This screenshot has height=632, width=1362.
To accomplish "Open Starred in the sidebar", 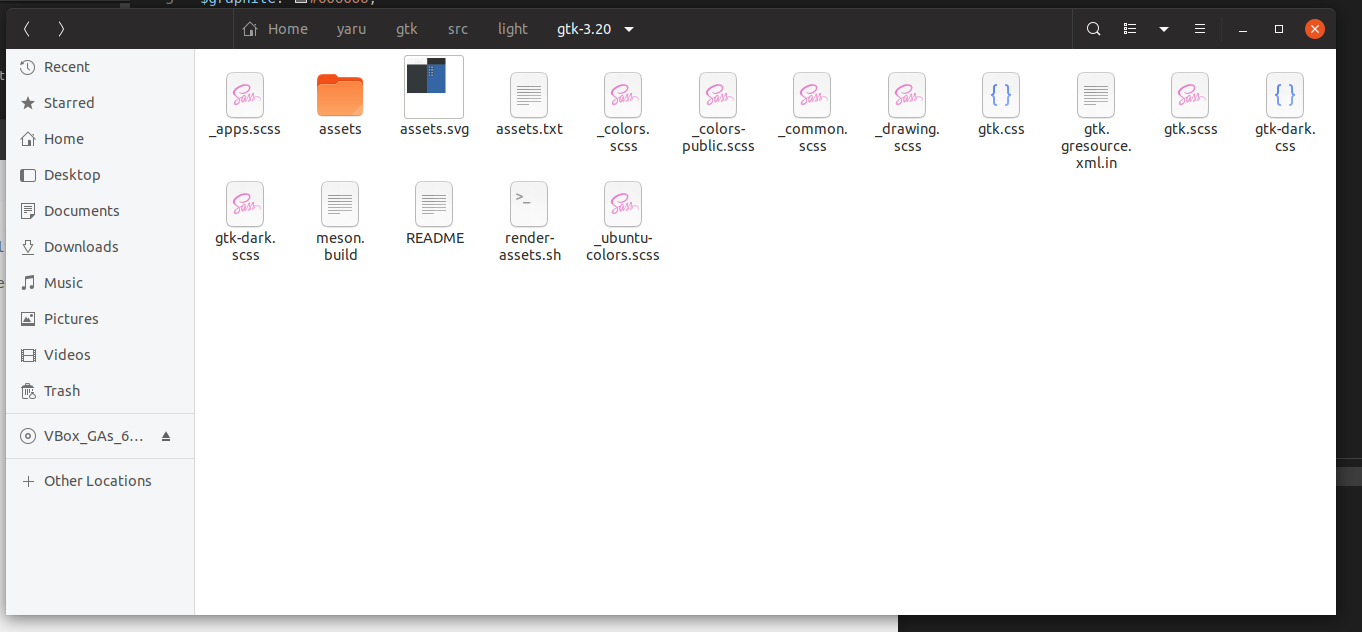I will [100, 103].
